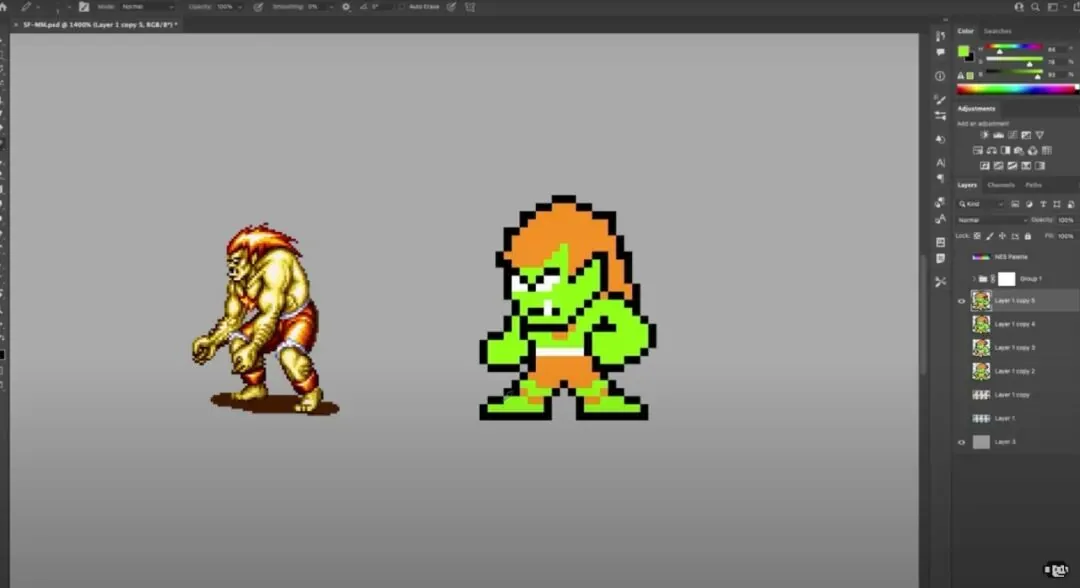Add a Levels adjustment

pos(998,135)
